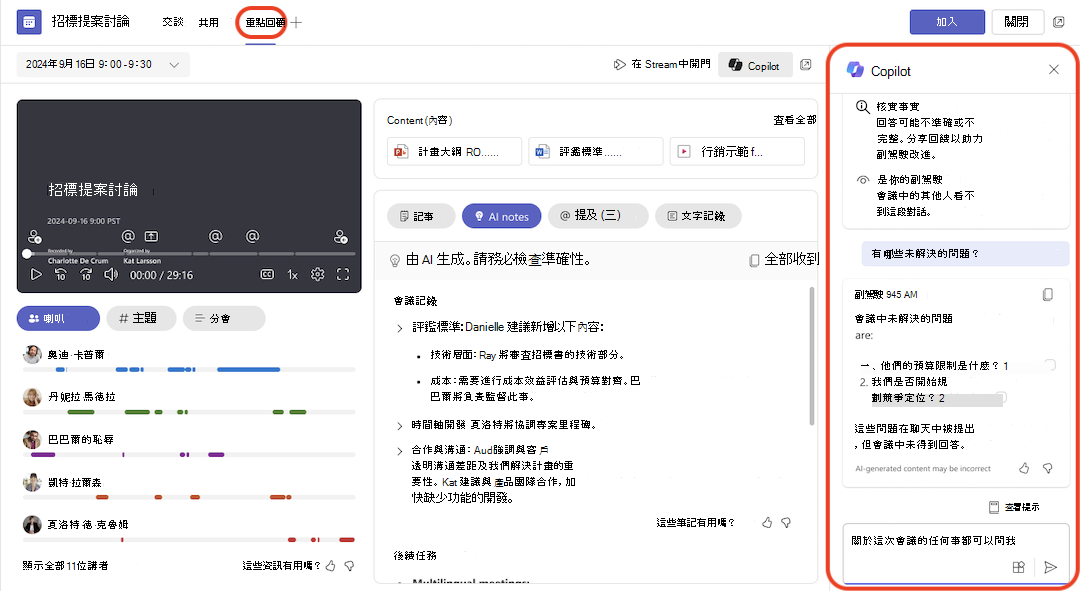1080x591 pixels.
Task: Open the 計畫大綱 PowerPoint file
Action: click(x=455, y=152)
